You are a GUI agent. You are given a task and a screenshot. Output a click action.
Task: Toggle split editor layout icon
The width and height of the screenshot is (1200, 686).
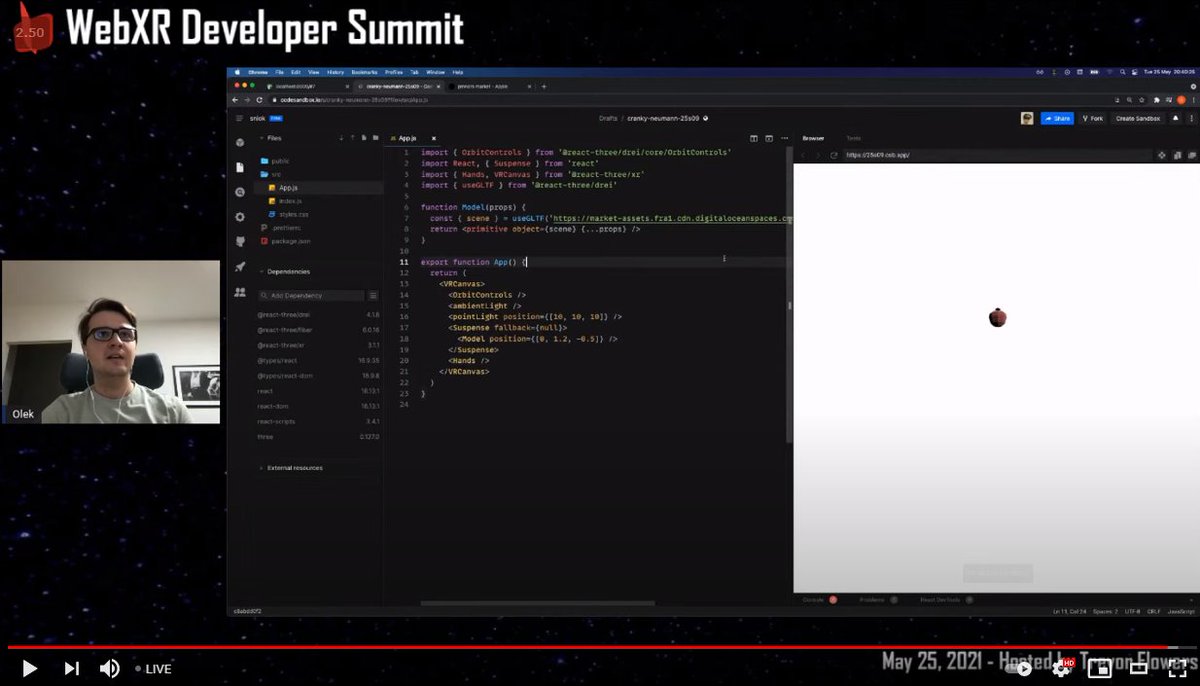[x=754, y=138]
